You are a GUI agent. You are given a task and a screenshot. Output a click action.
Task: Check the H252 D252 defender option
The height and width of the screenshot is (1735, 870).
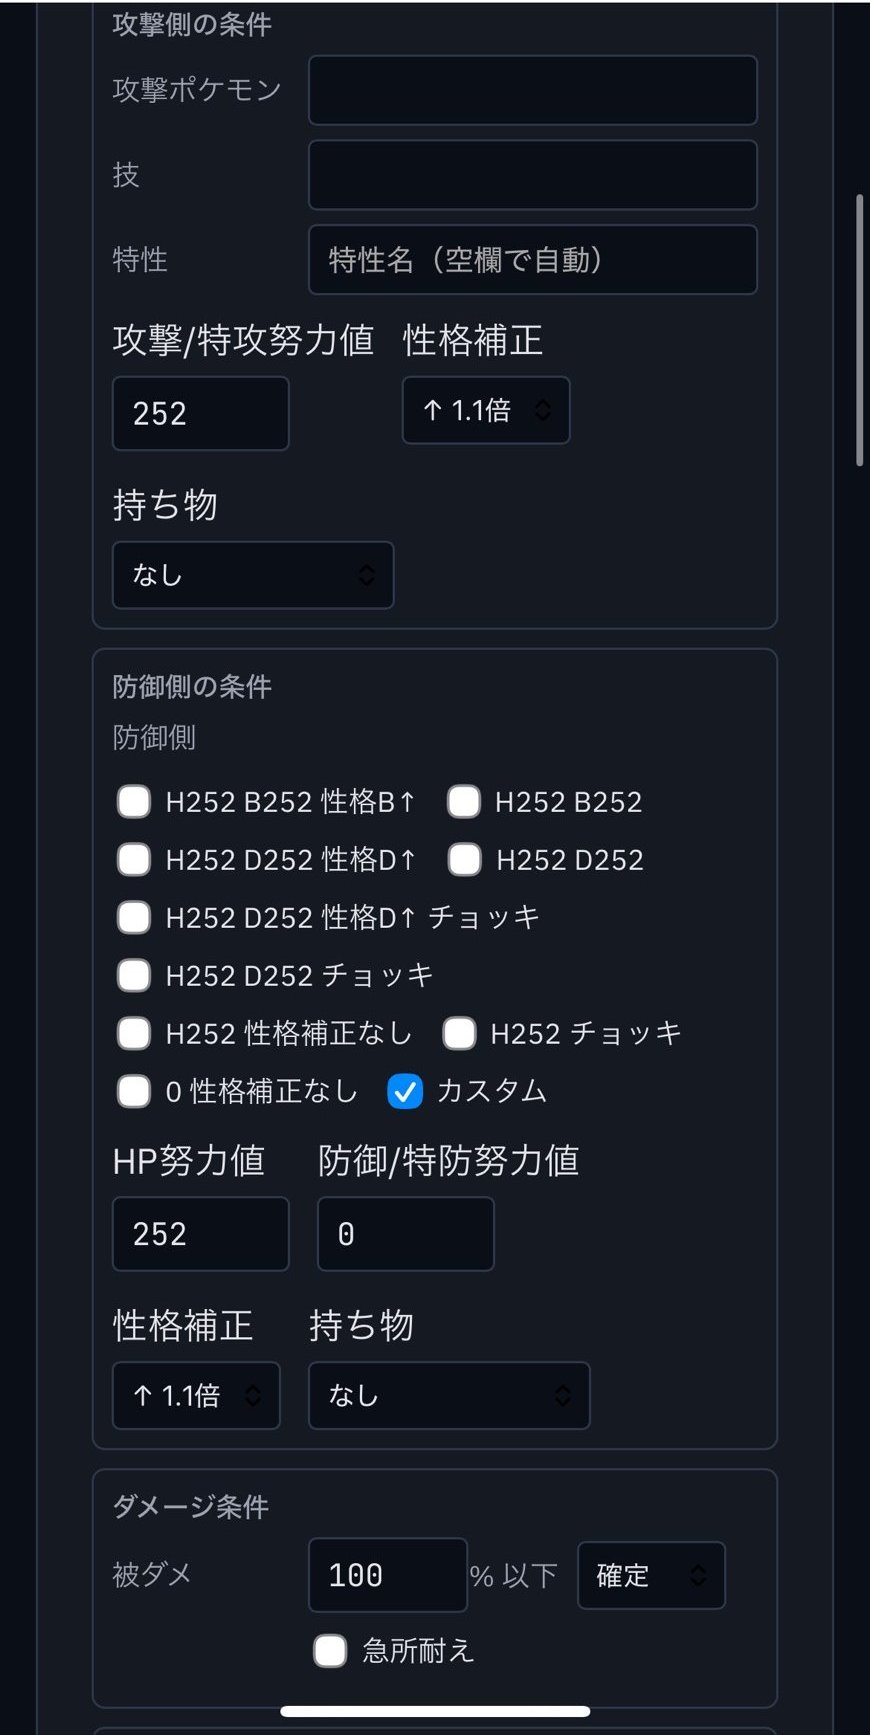pyautogui.click(x=464, y=859)
